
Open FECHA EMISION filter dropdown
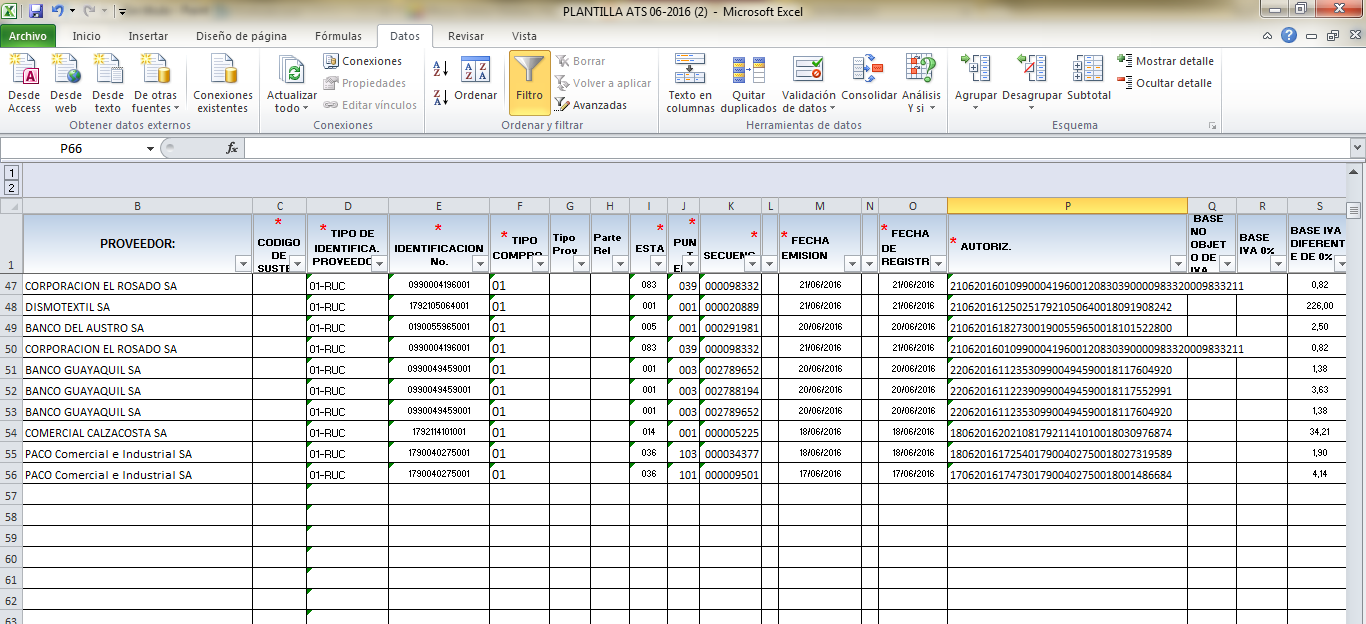(x=851, y=264)
